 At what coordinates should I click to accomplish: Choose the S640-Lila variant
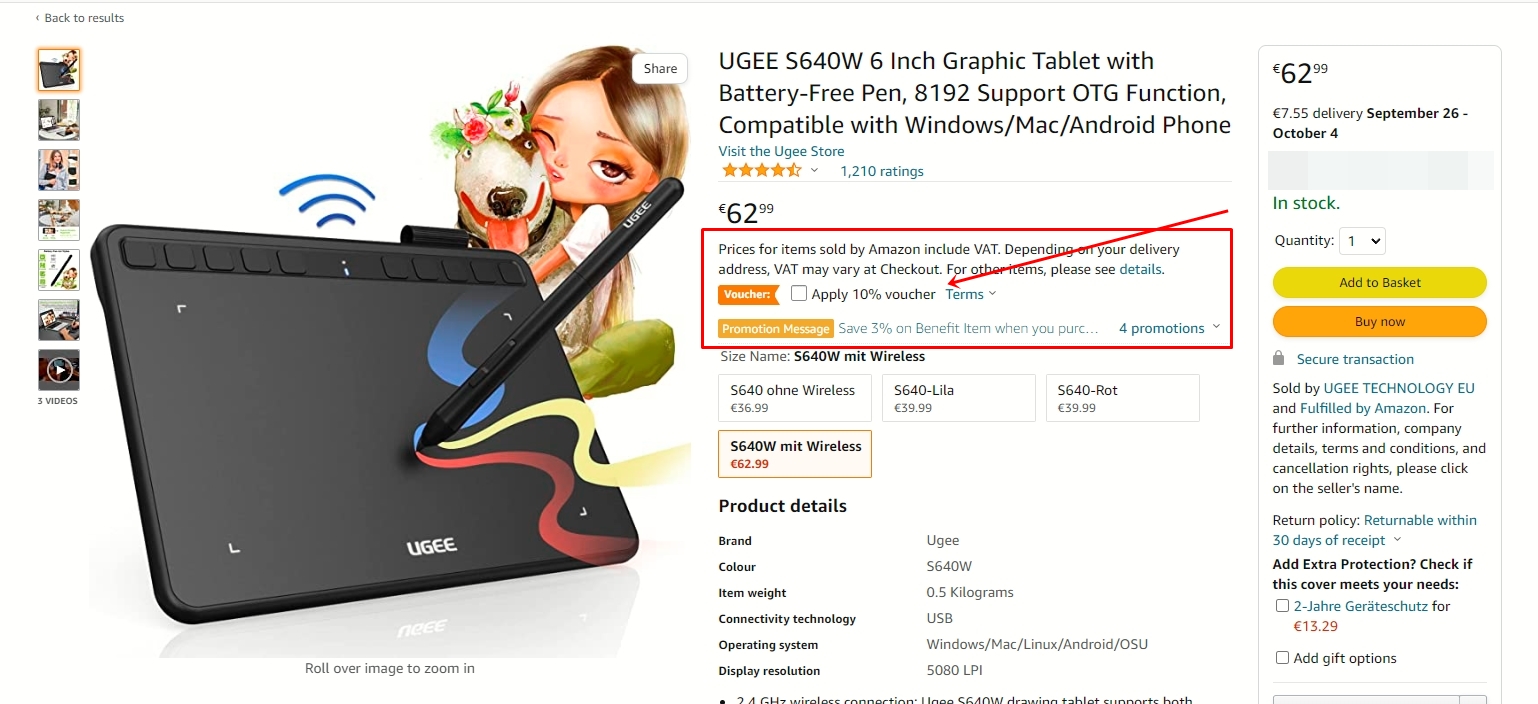coord(959,398)
